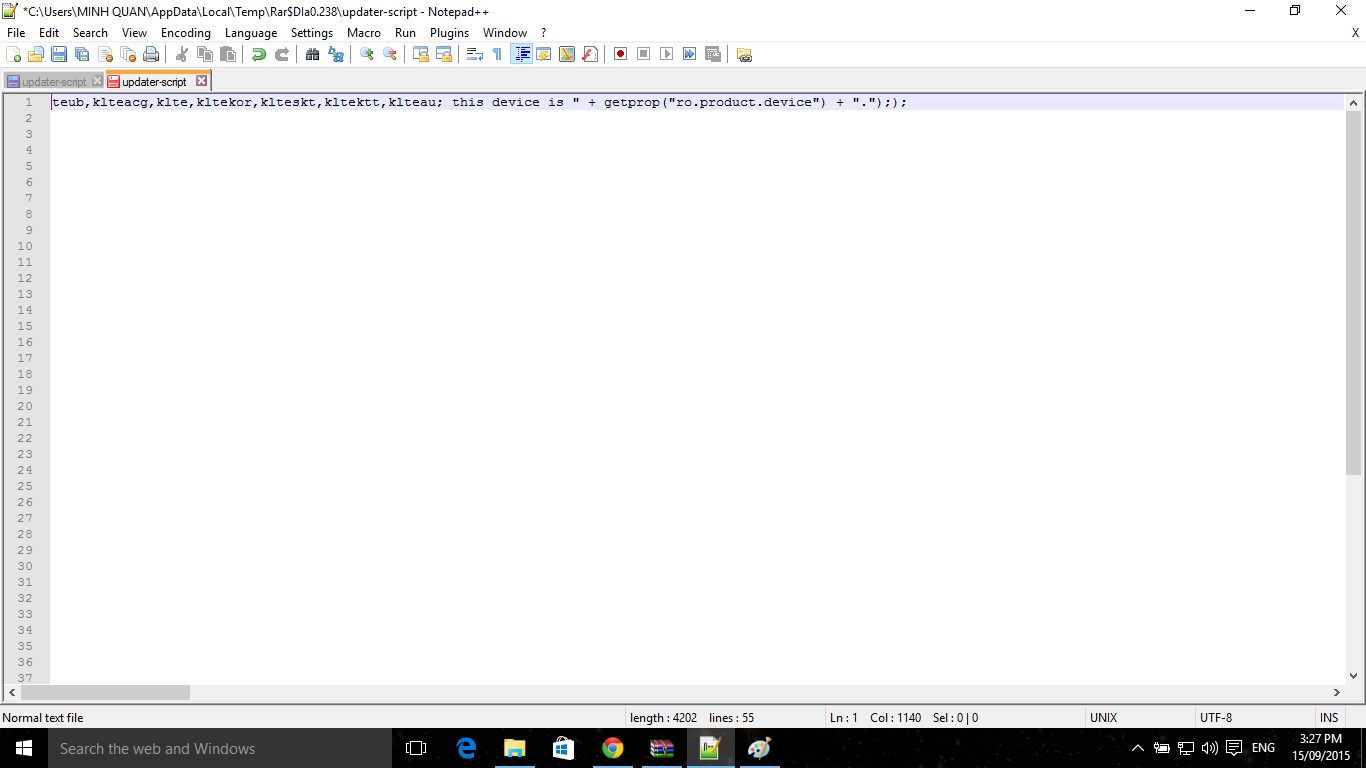Open the Document Map toolbar icon

(567, 54)
